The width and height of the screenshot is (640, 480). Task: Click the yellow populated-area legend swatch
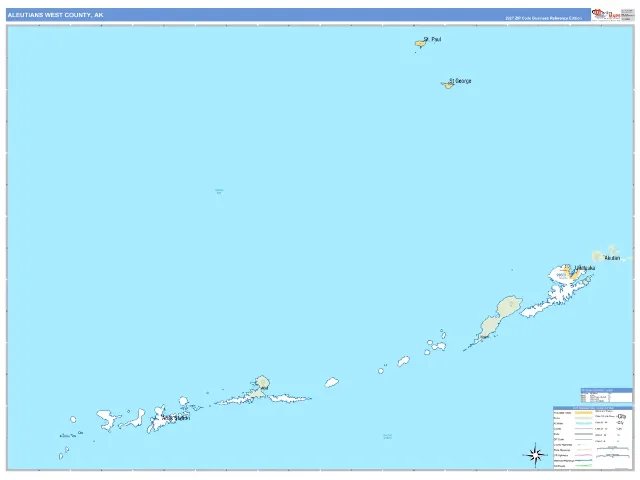pyautogui.click(x=583, y=413)
